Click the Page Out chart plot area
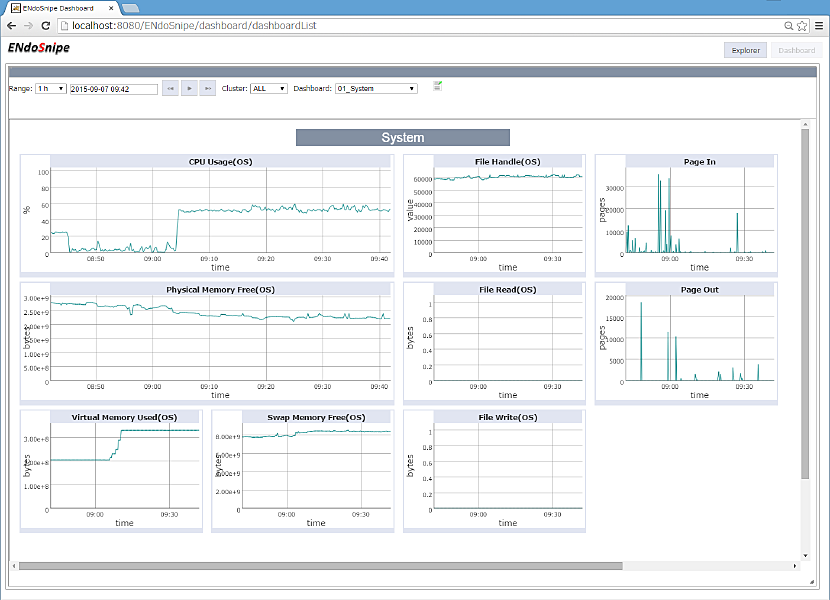This screenshot has height=600, width=830. pyautogui.click(x=700, y=338)
